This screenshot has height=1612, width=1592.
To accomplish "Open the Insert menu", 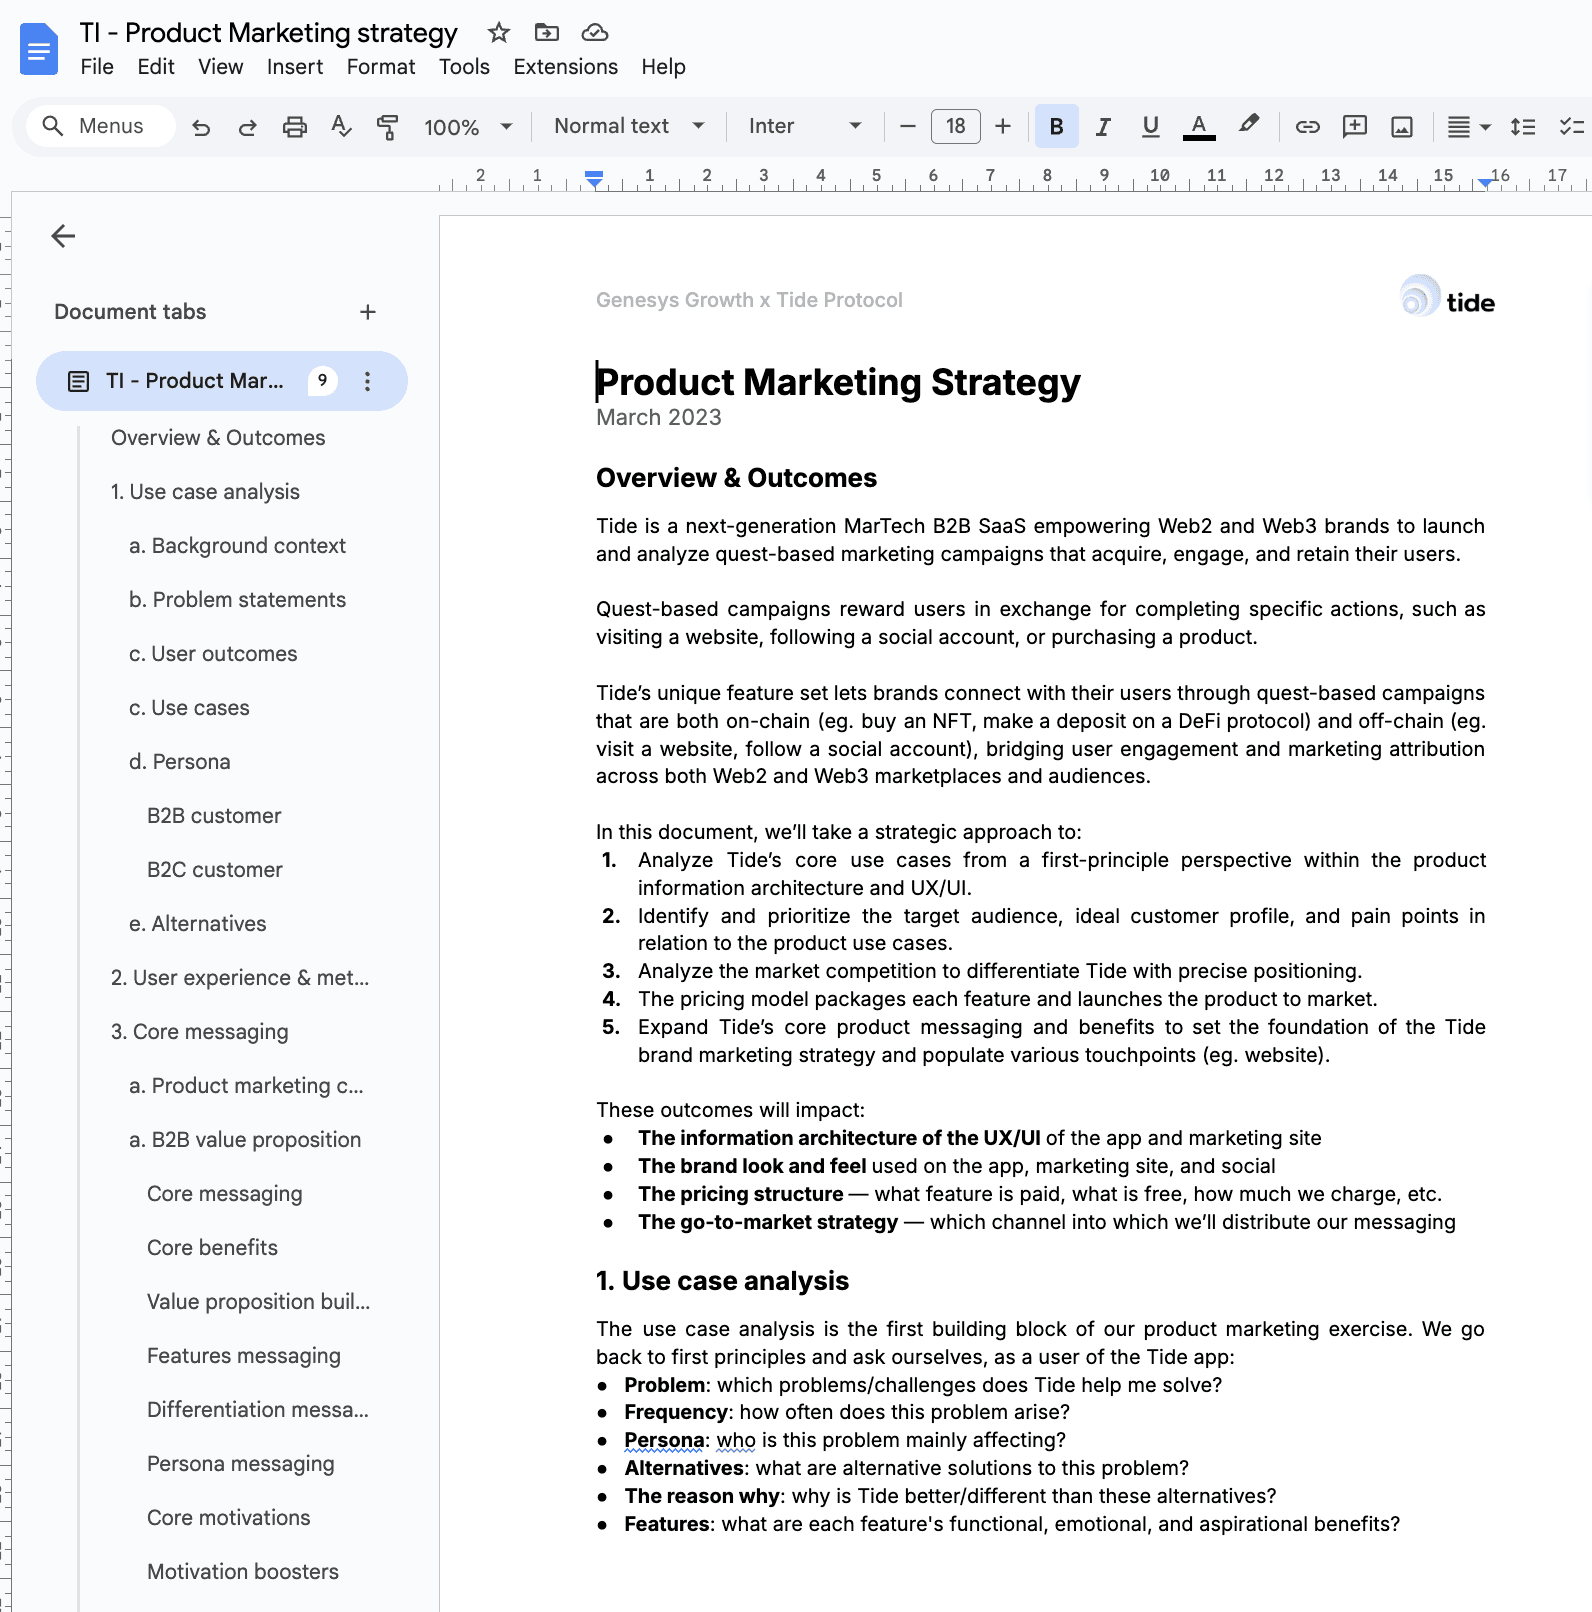I will click(x=295, y=67).
